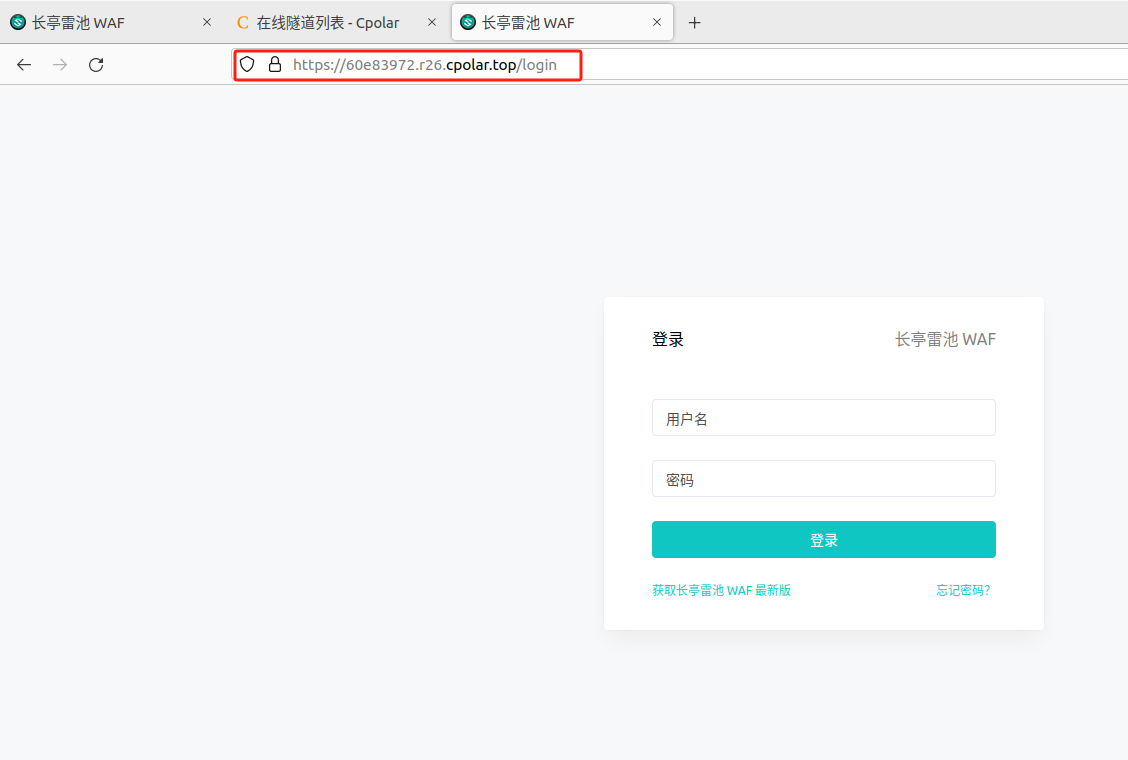Image resolution: width=1128 pixels, height=760 pixels.
Task: Open the 获取长亭雷池 WAF 最新版 link
Action: tap(721, 591)
